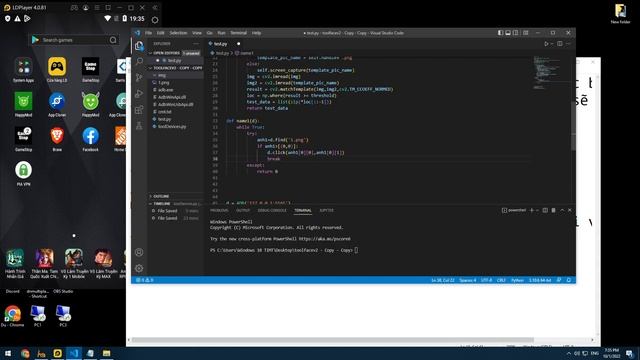The height and width of the screenshot is (360, 640).
Task: Open Brave browser in LDPlayer
Action: pyautogui.click(x=57, y=139)
